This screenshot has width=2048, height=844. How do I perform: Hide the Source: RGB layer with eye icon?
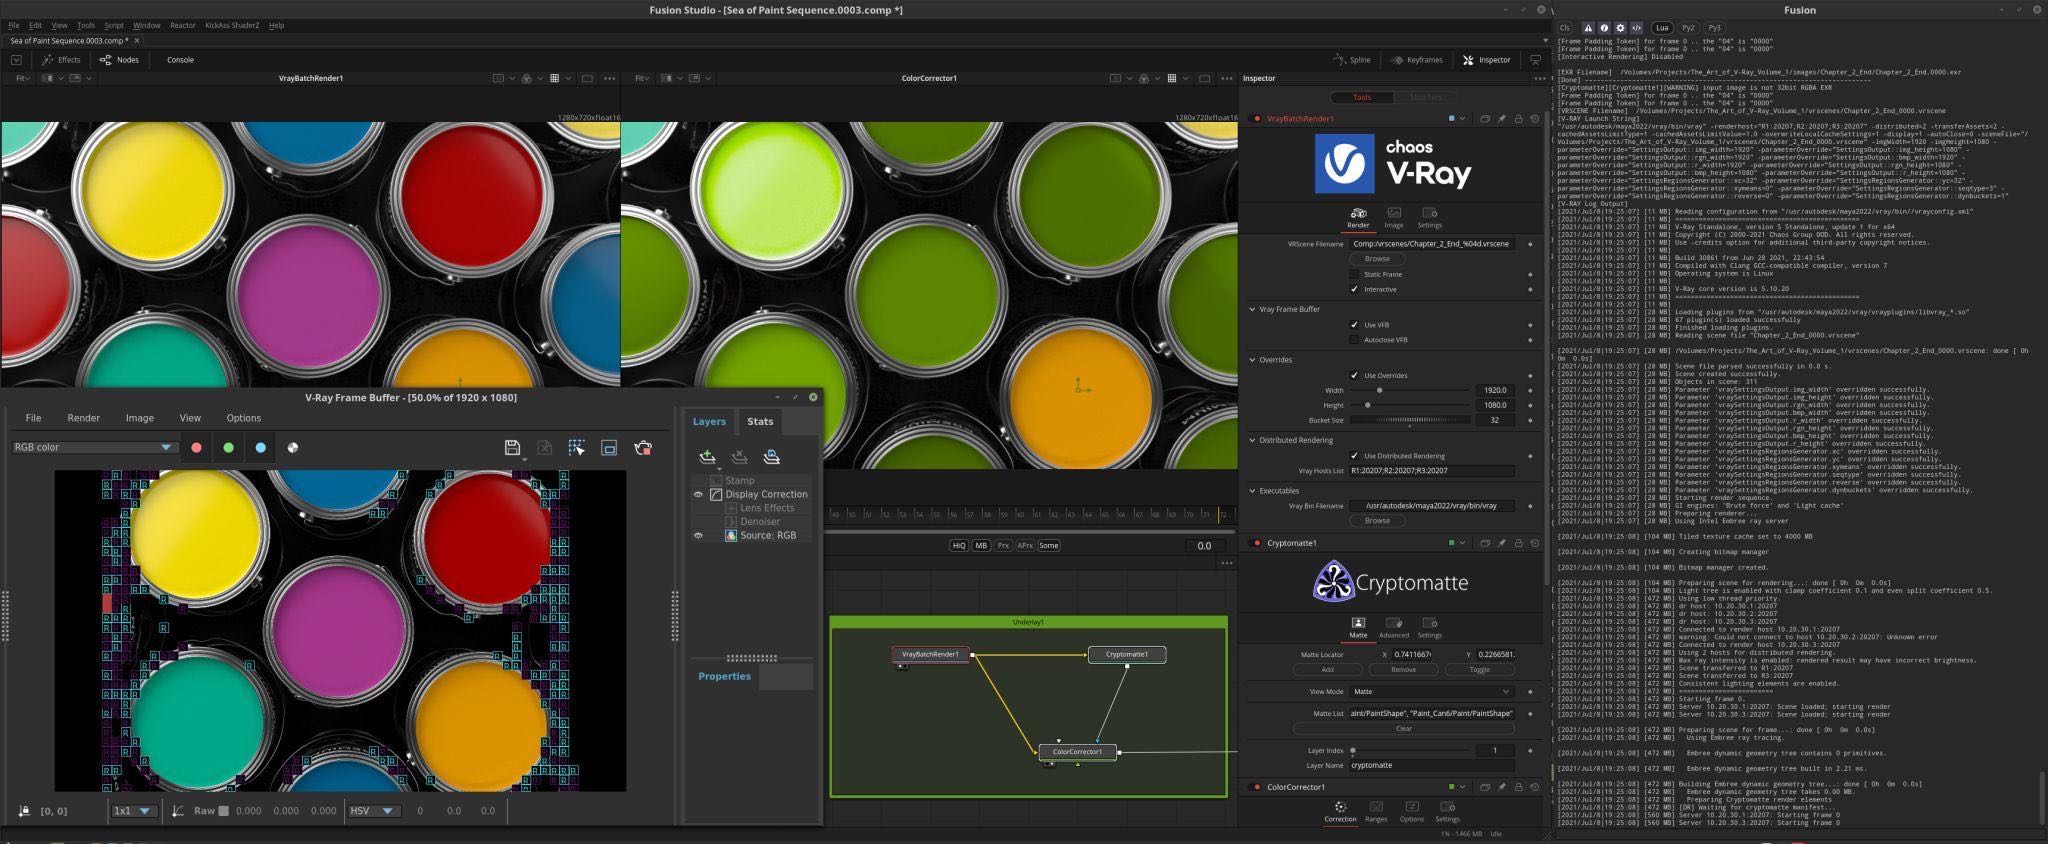(698, 535)
